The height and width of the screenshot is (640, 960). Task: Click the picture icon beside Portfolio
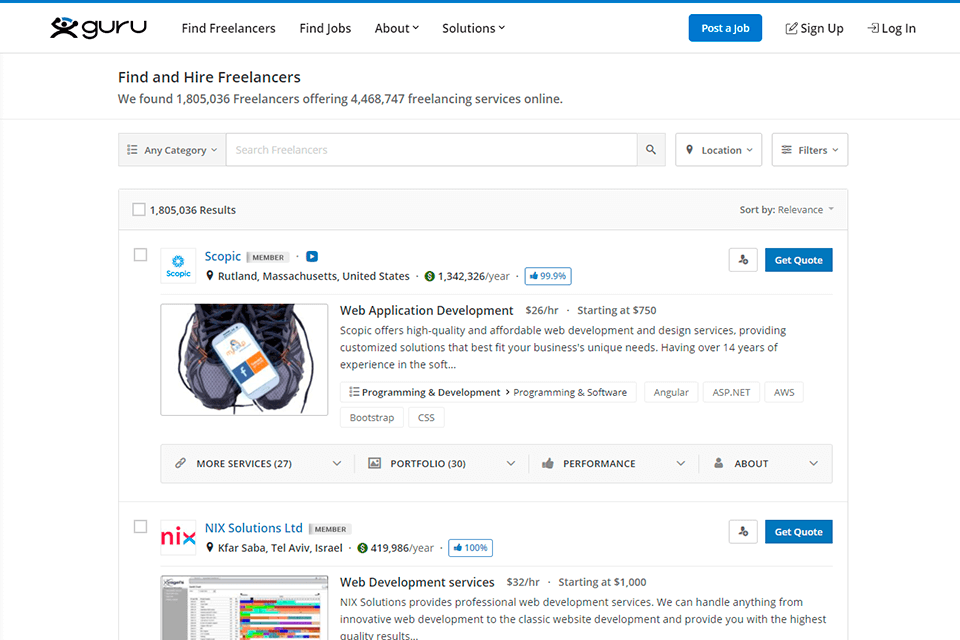[x=374, y=463]
